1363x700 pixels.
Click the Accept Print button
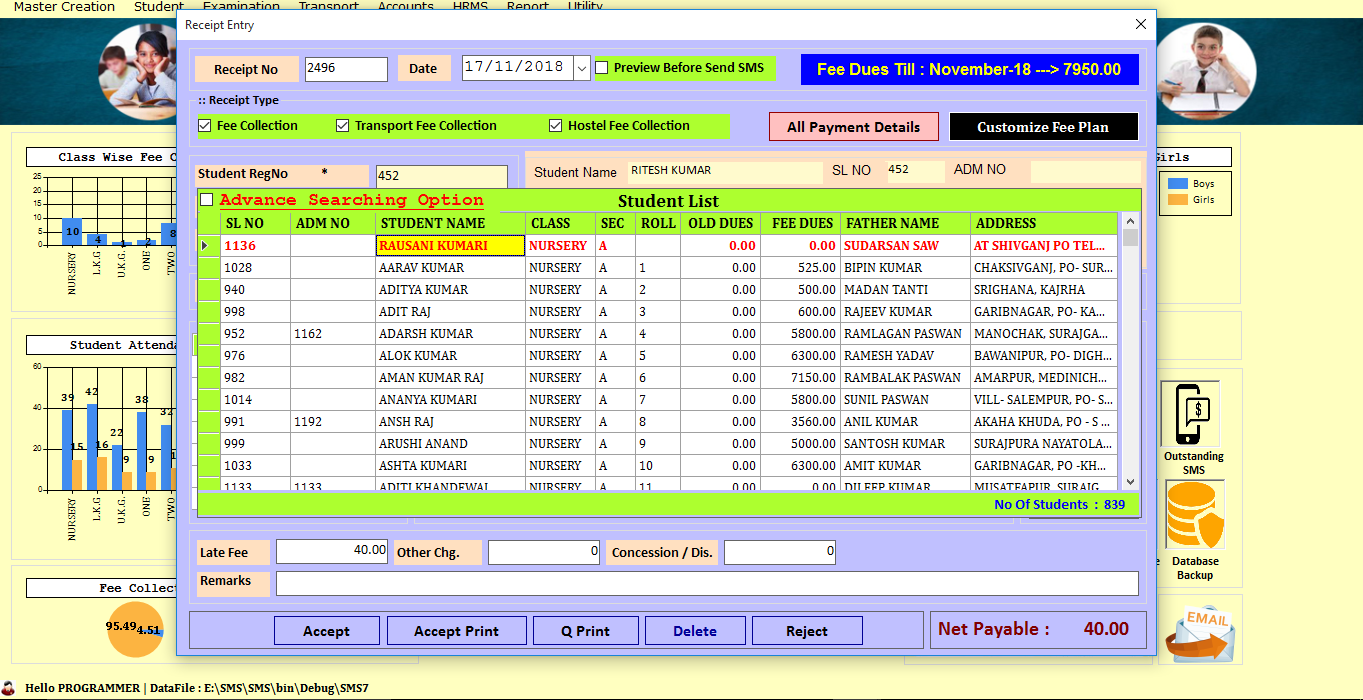tap(456, 631)
